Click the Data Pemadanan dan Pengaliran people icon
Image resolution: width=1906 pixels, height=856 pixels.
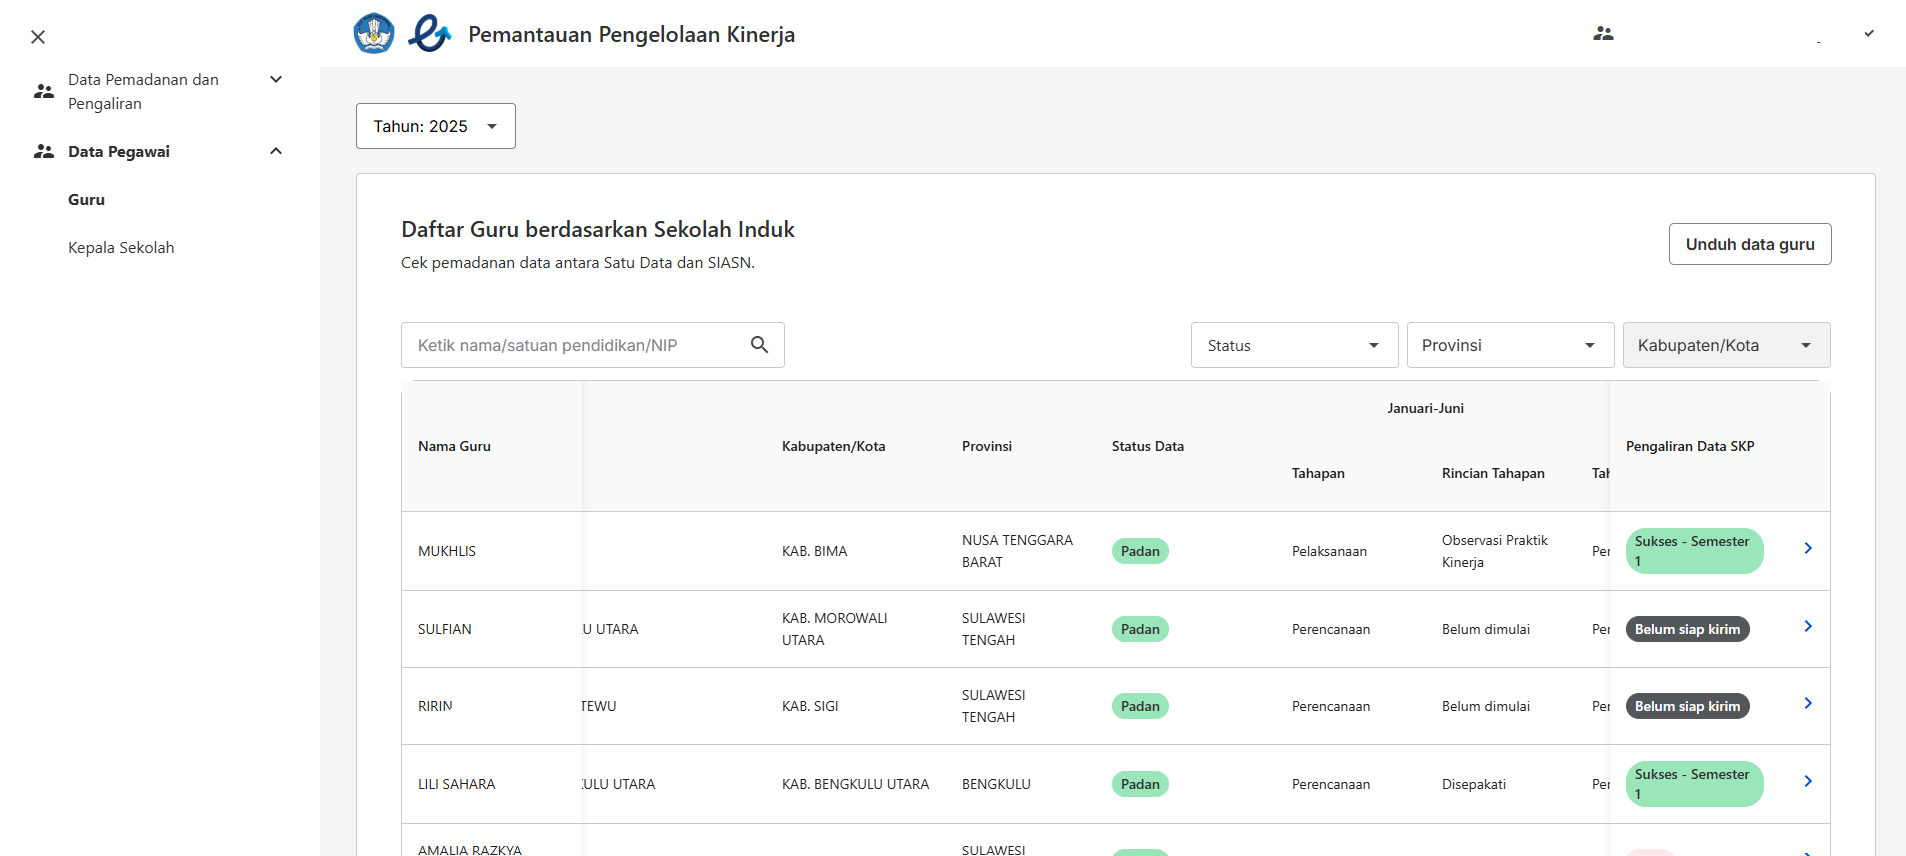[44, 91]
